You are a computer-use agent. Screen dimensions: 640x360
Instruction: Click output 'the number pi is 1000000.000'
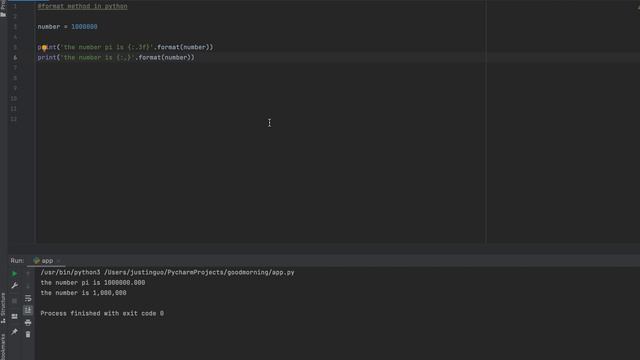click(93, 283)
